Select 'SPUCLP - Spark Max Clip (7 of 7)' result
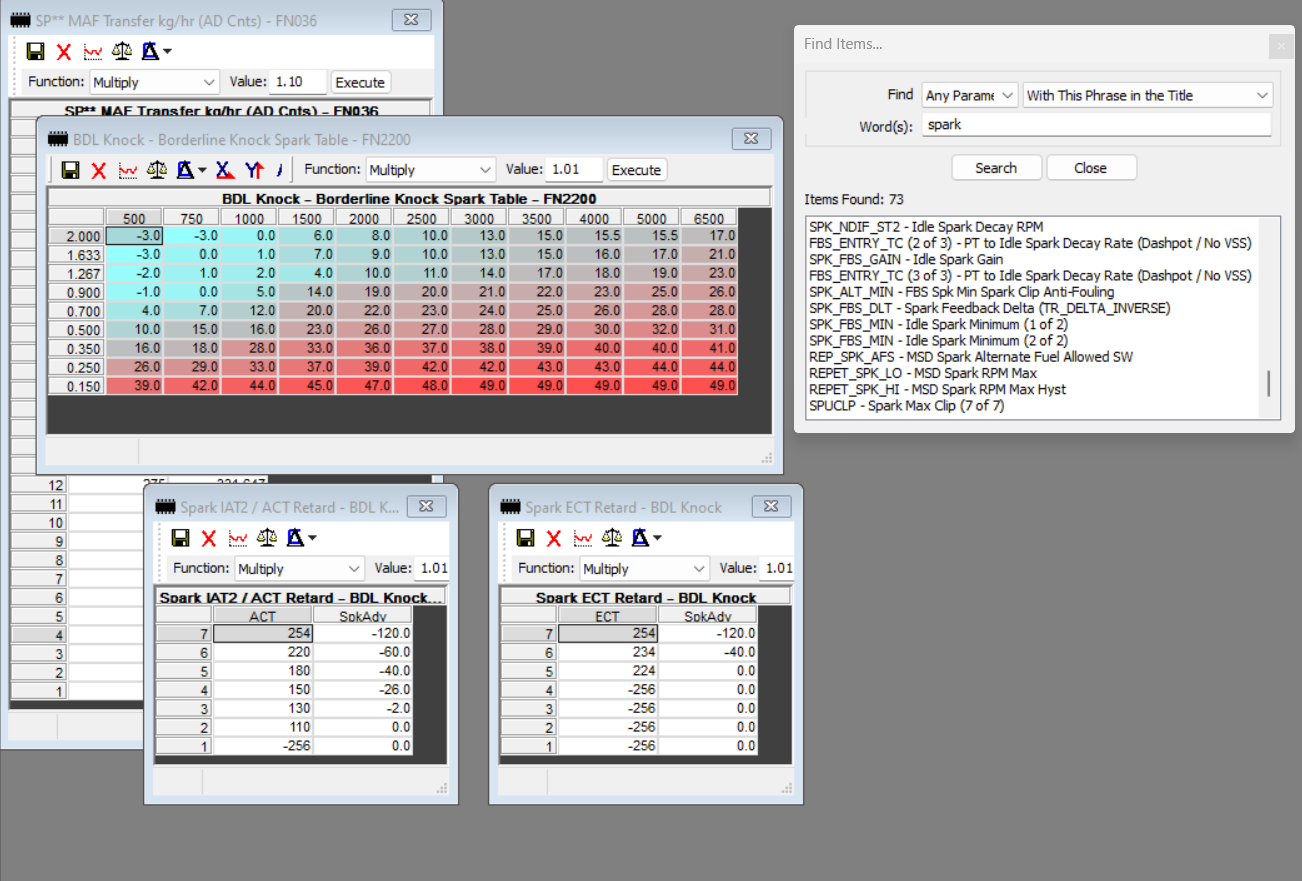 click(906, 406)
